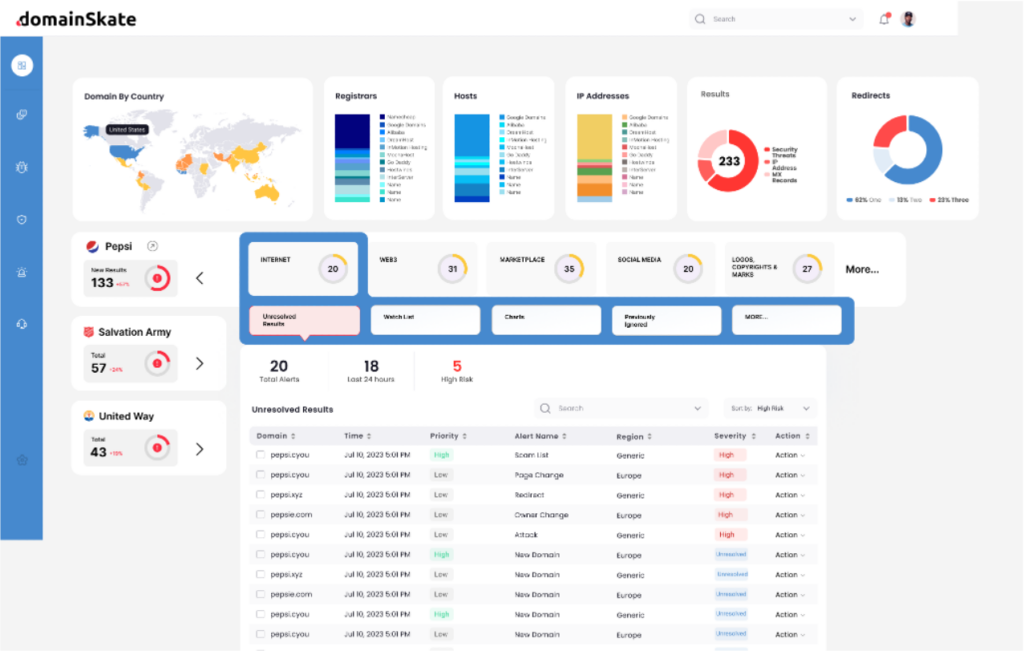Select the Redirect row checkbox
This screenshot has width=1024, height=651.
pos(261,494)
